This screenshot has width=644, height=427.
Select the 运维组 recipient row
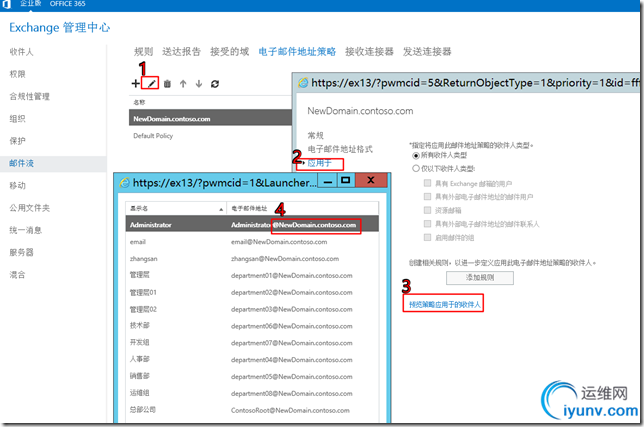(x=252, y=393)
